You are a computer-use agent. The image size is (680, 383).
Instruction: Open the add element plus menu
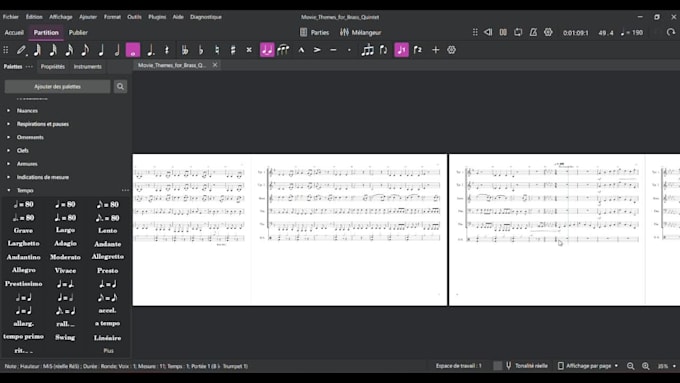click(x=435, y=50)
